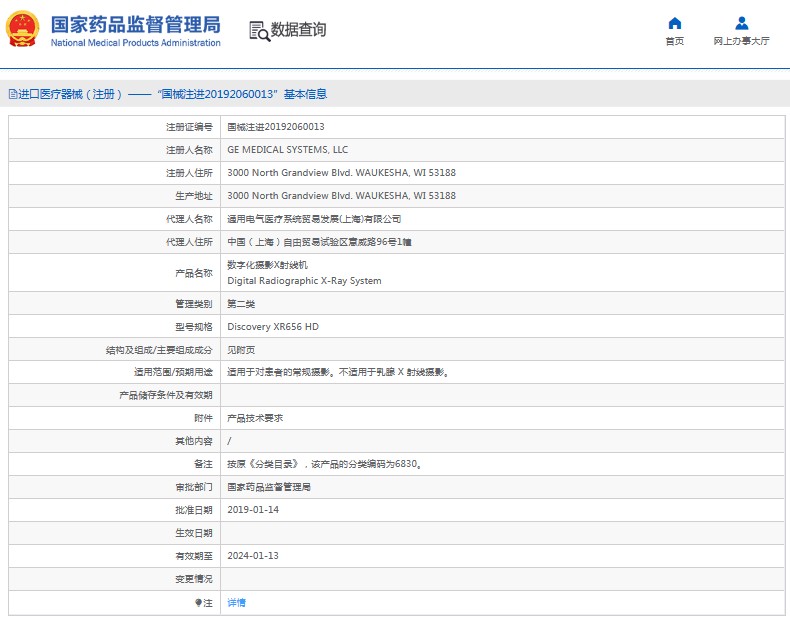Select Discovery XR656 HD model value
The image size is (790, 620).
[x=273, y=327]
